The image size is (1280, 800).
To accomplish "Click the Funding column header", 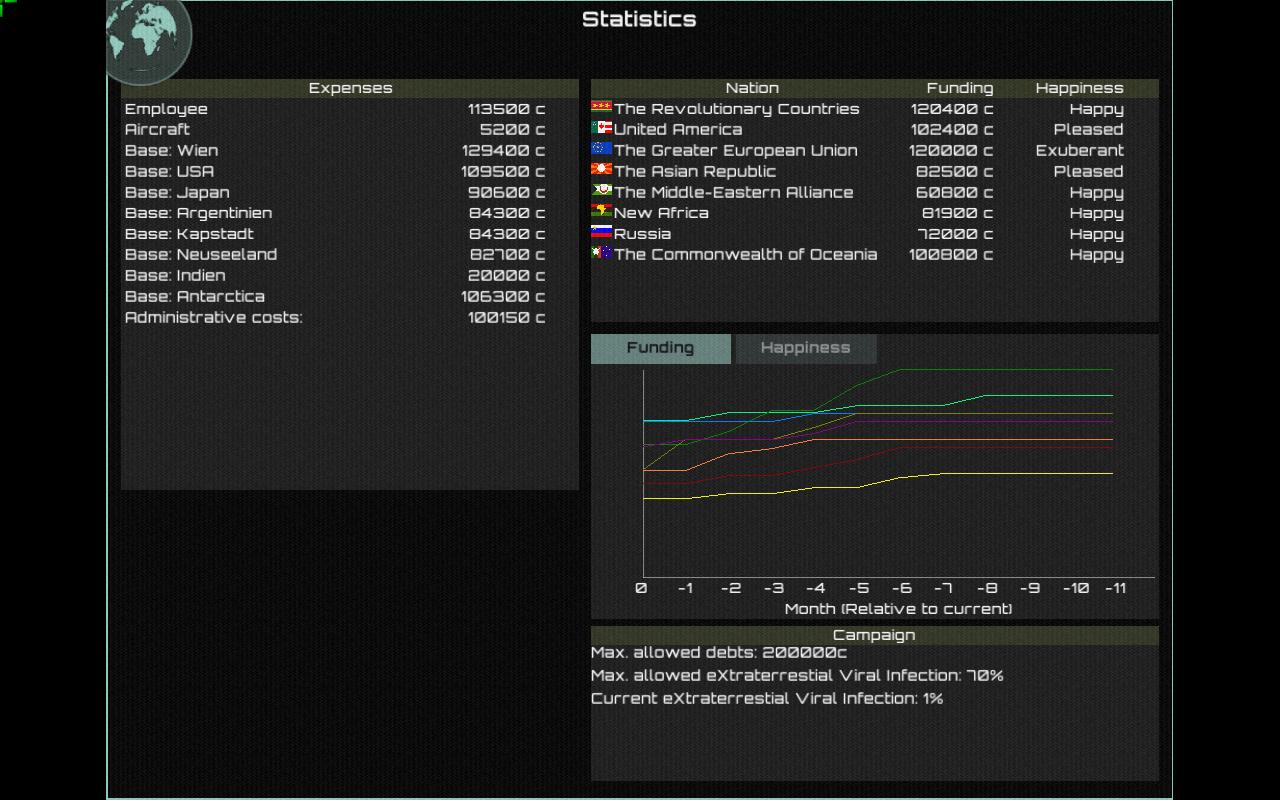I will (x=960, y=88).
